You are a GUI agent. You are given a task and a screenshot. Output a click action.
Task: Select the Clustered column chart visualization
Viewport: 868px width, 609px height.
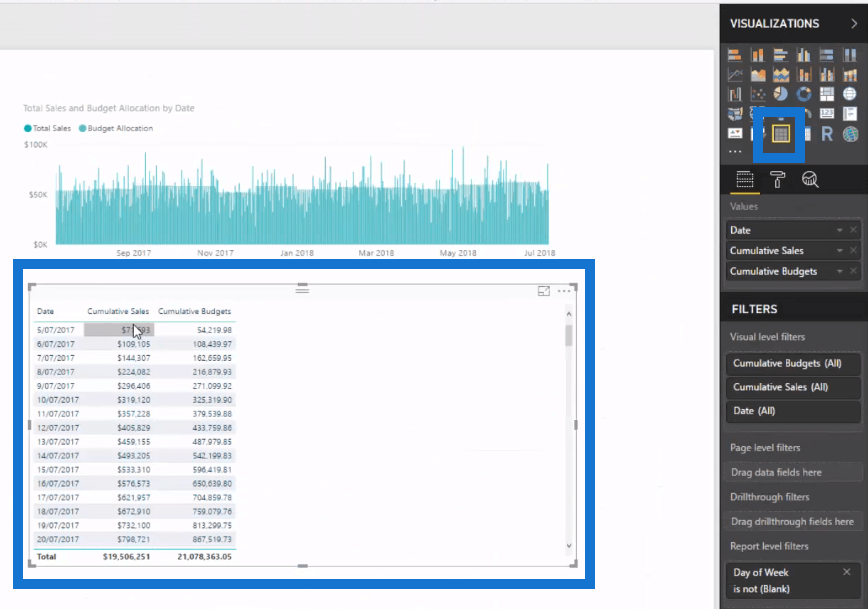coord(804,55)
